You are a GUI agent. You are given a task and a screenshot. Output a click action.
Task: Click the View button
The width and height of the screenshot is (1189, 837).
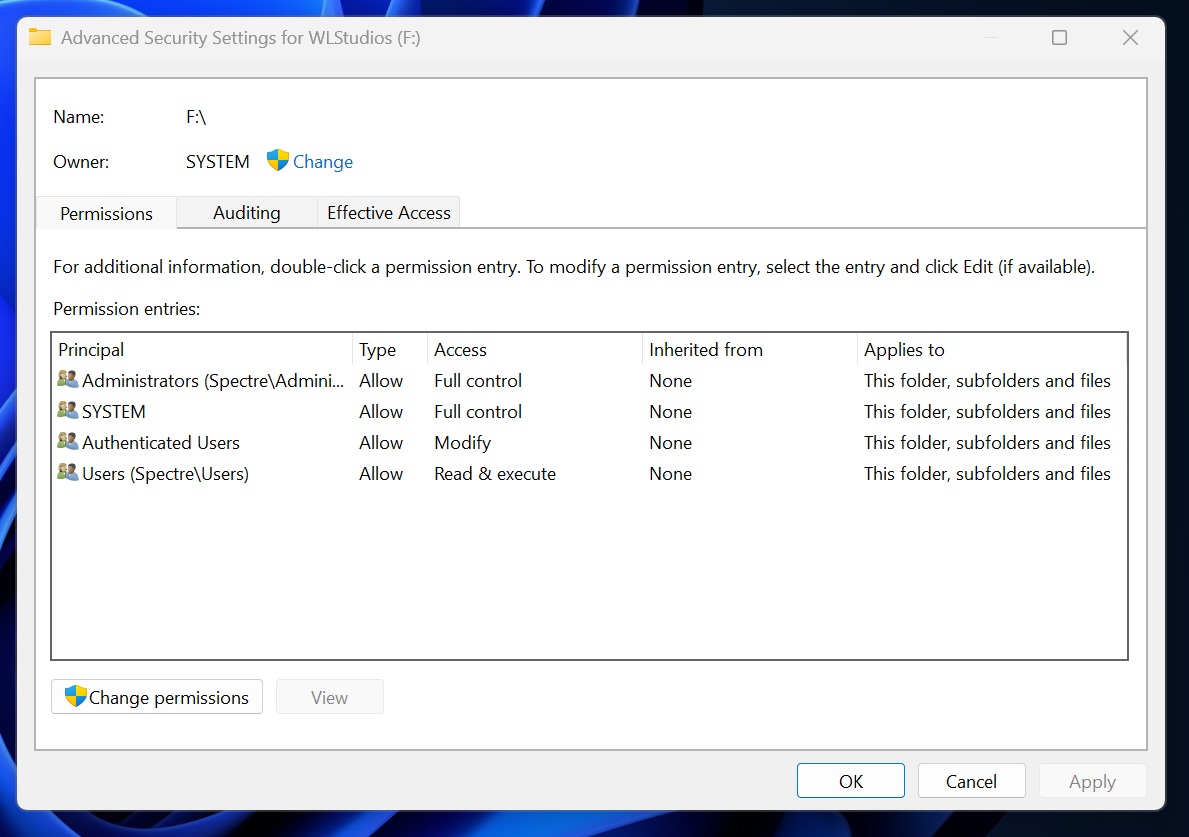329,697
